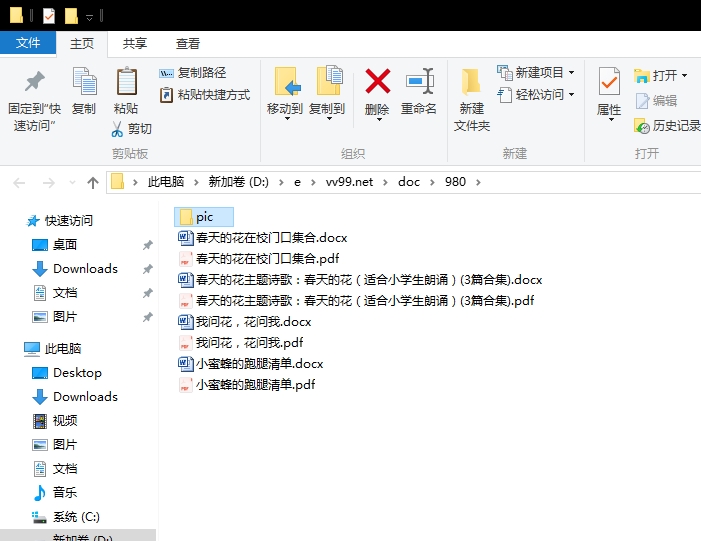Viewport: 701px width, 541px height.
Task: Click the New Folder (新建文件夹) icon
Action: coord(471,82)
